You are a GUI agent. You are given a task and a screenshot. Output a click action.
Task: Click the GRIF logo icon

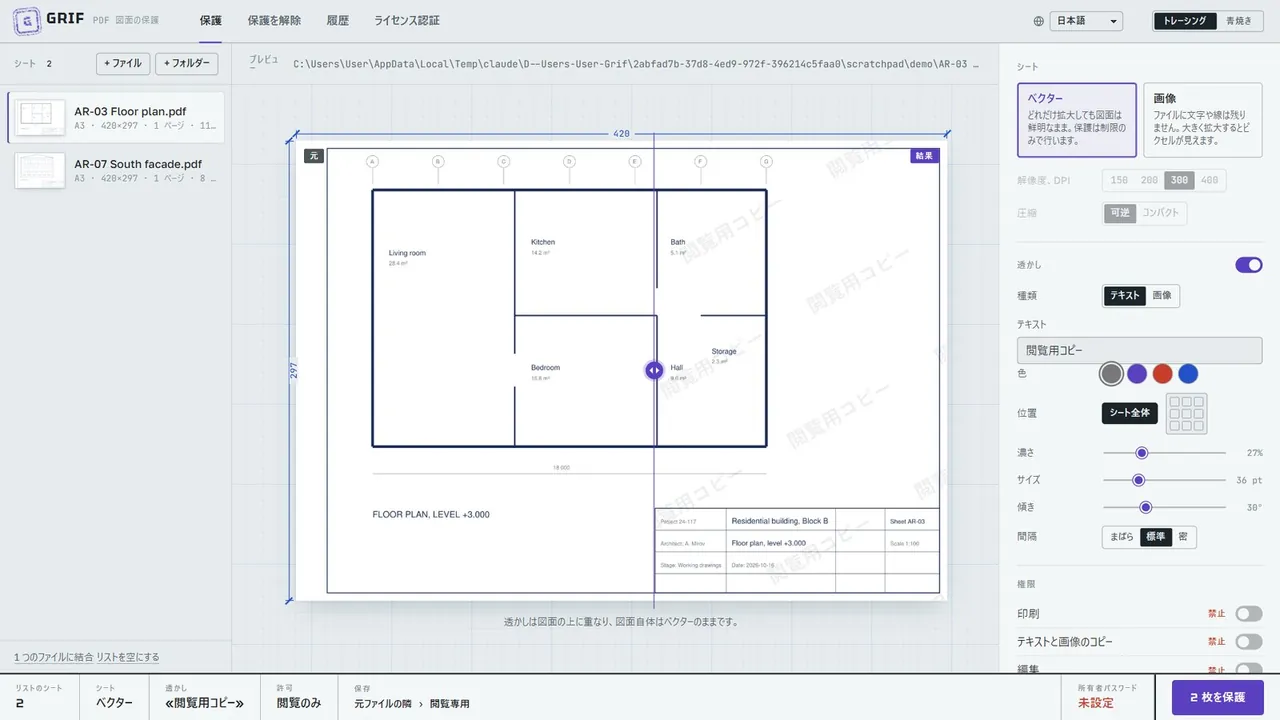(x=24, y=20)
